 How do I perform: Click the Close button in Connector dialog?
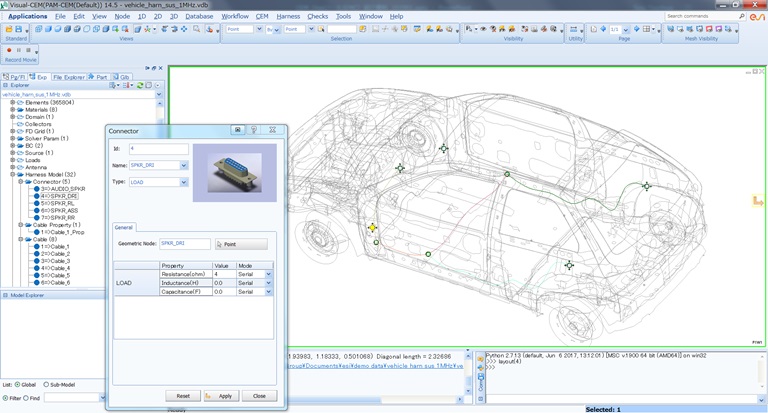coord(260,396)
